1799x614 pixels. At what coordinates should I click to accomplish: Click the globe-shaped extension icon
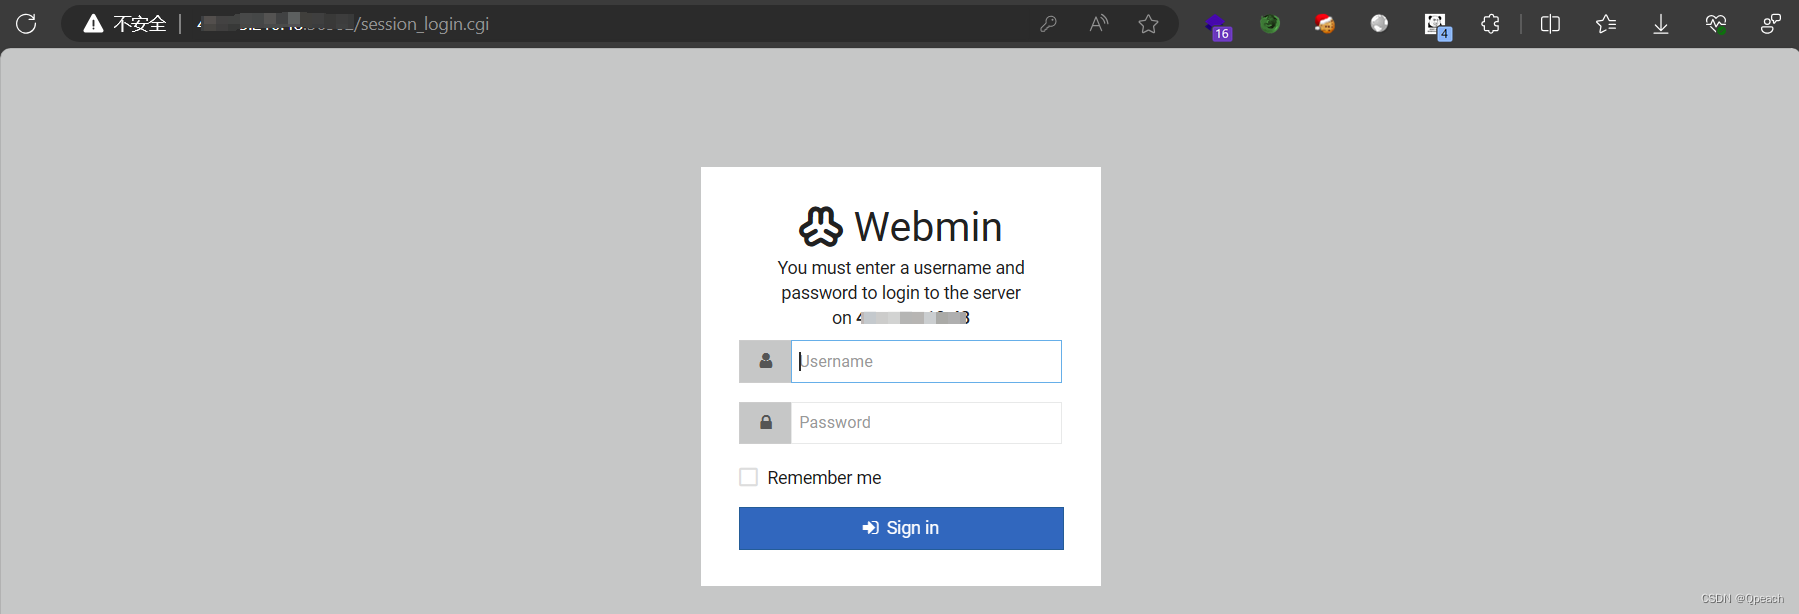1378,23
